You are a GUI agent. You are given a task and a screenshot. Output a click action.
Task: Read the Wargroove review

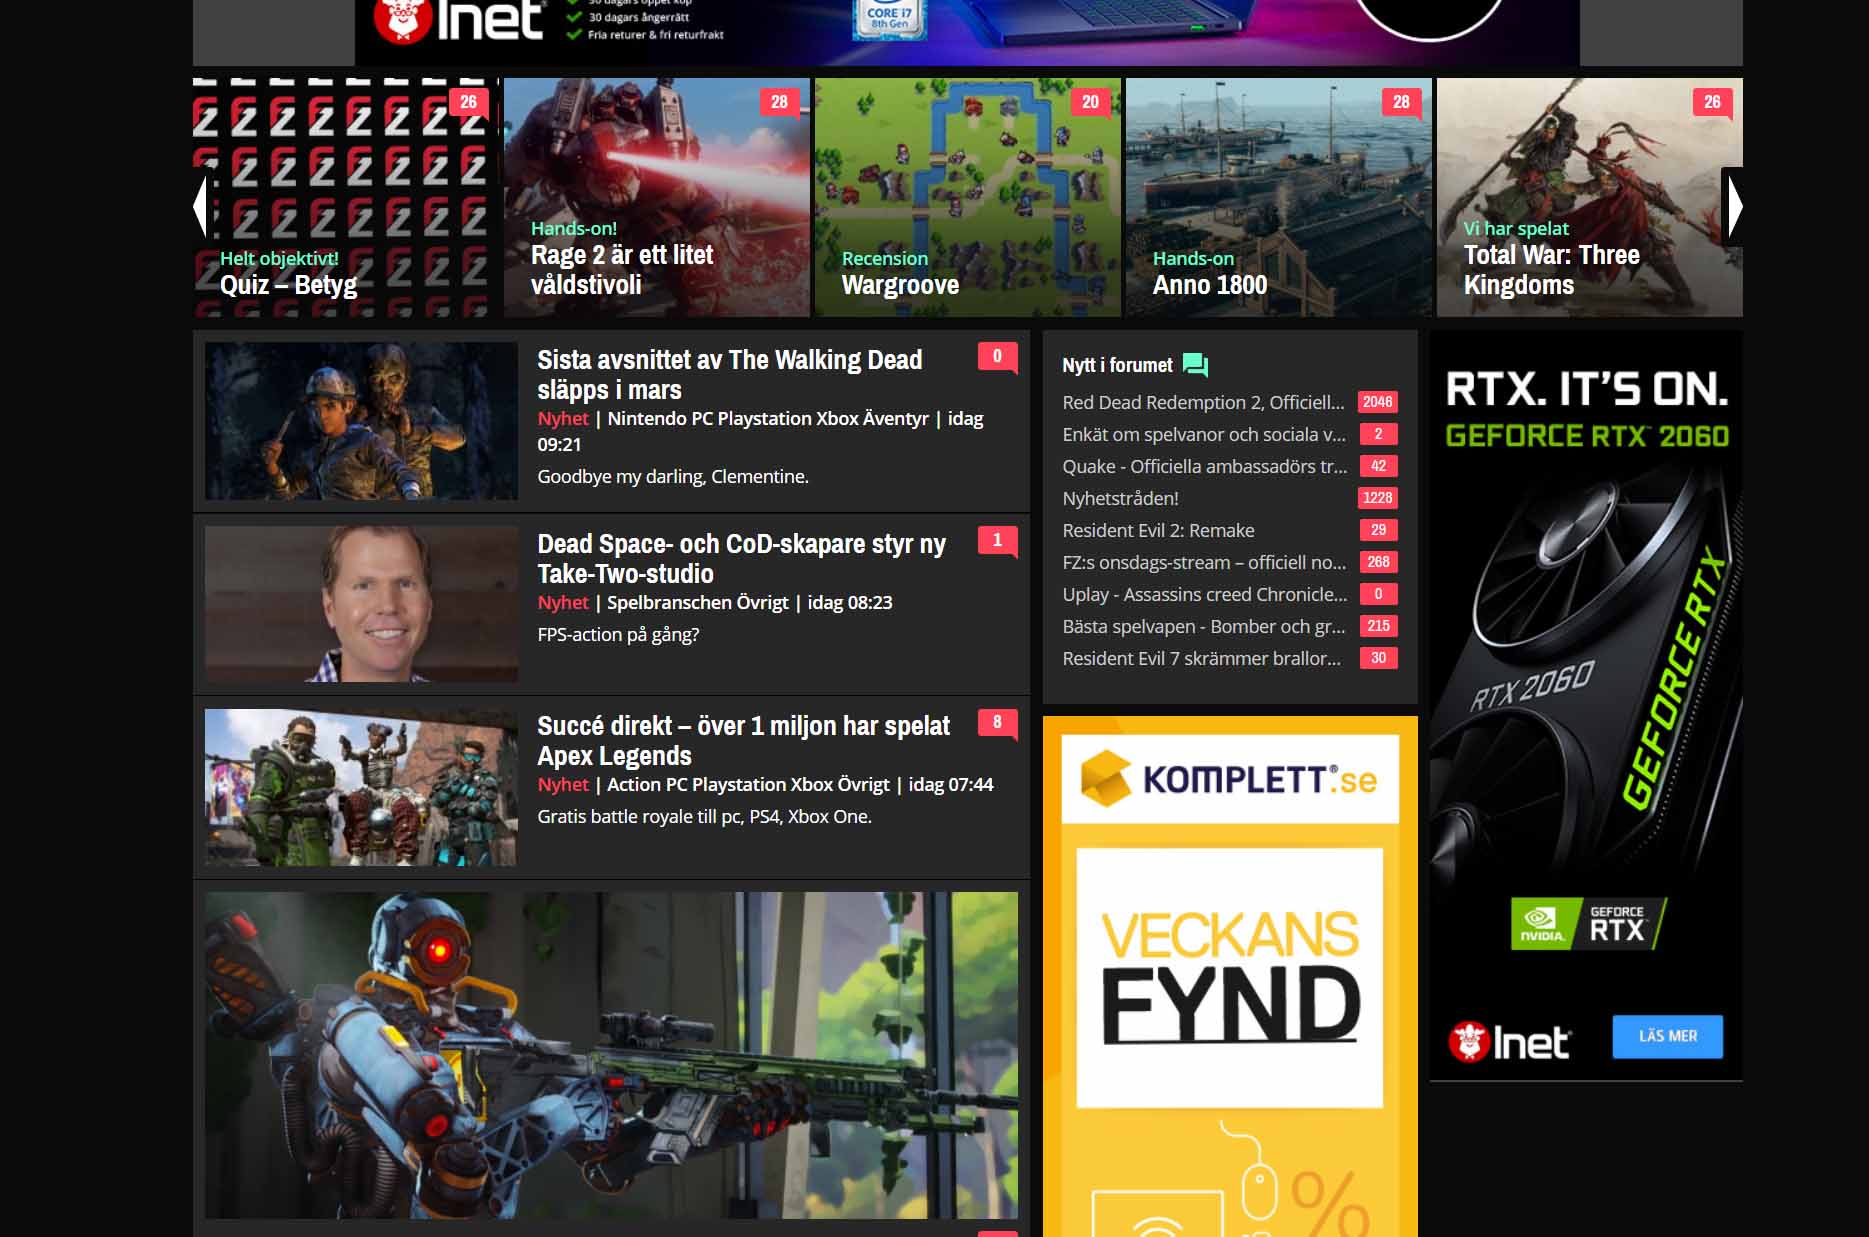pos(968,198)
